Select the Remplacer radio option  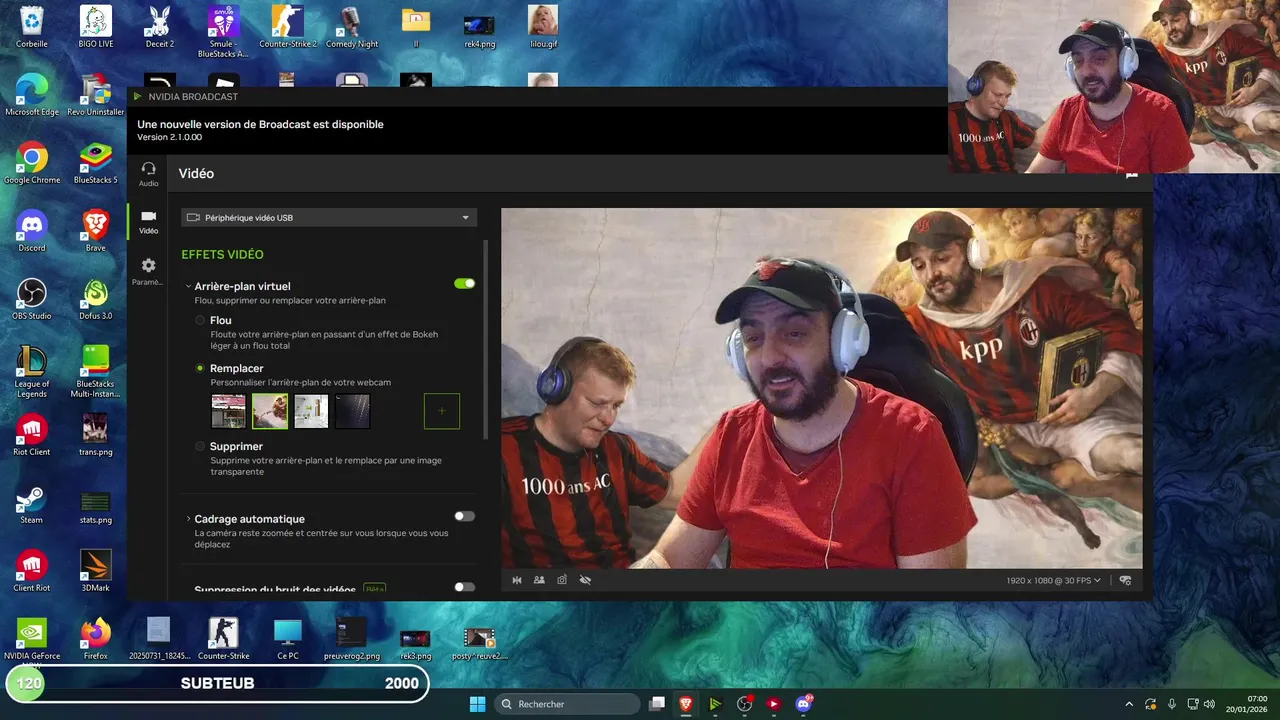[x=200, y=368]
